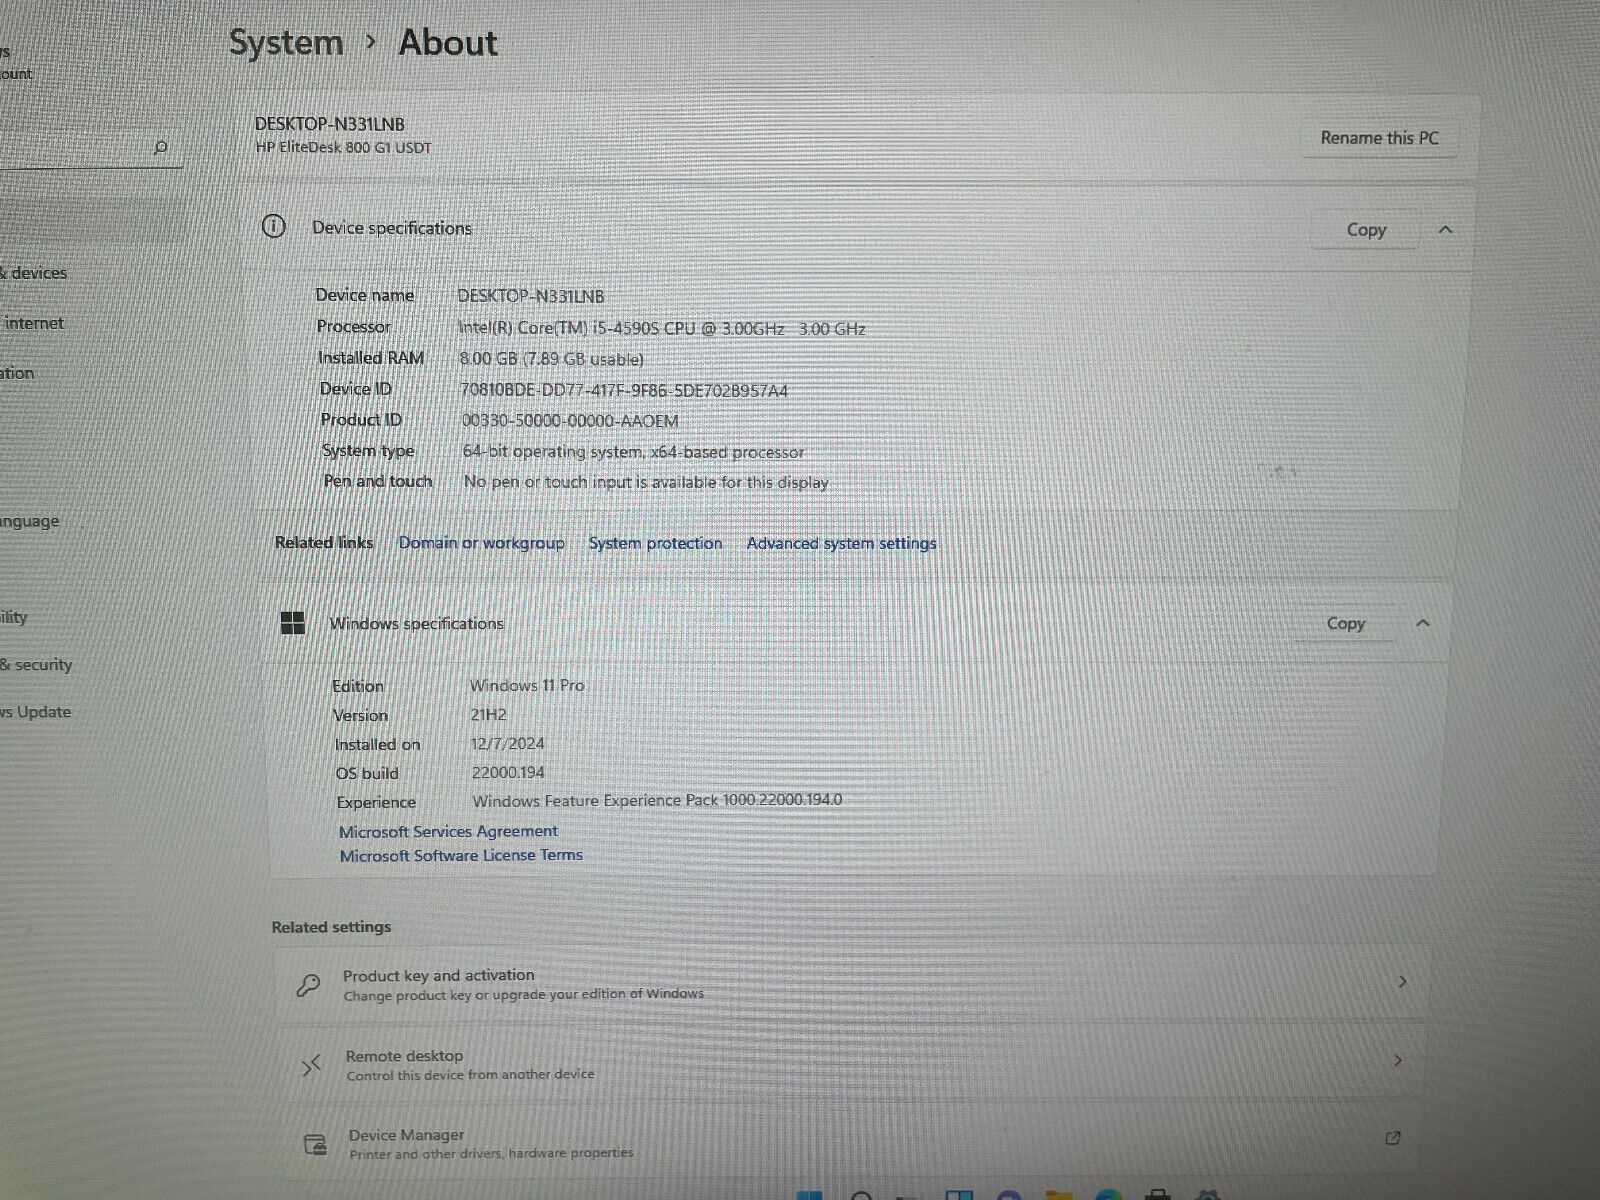Copy the Windows specifications
1600x1200 pixels.
(1345, 623)
